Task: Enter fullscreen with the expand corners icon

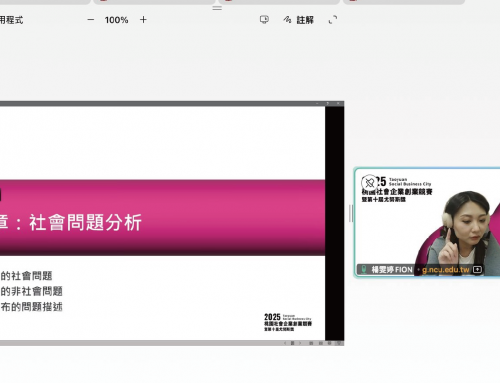Action: 333,20
